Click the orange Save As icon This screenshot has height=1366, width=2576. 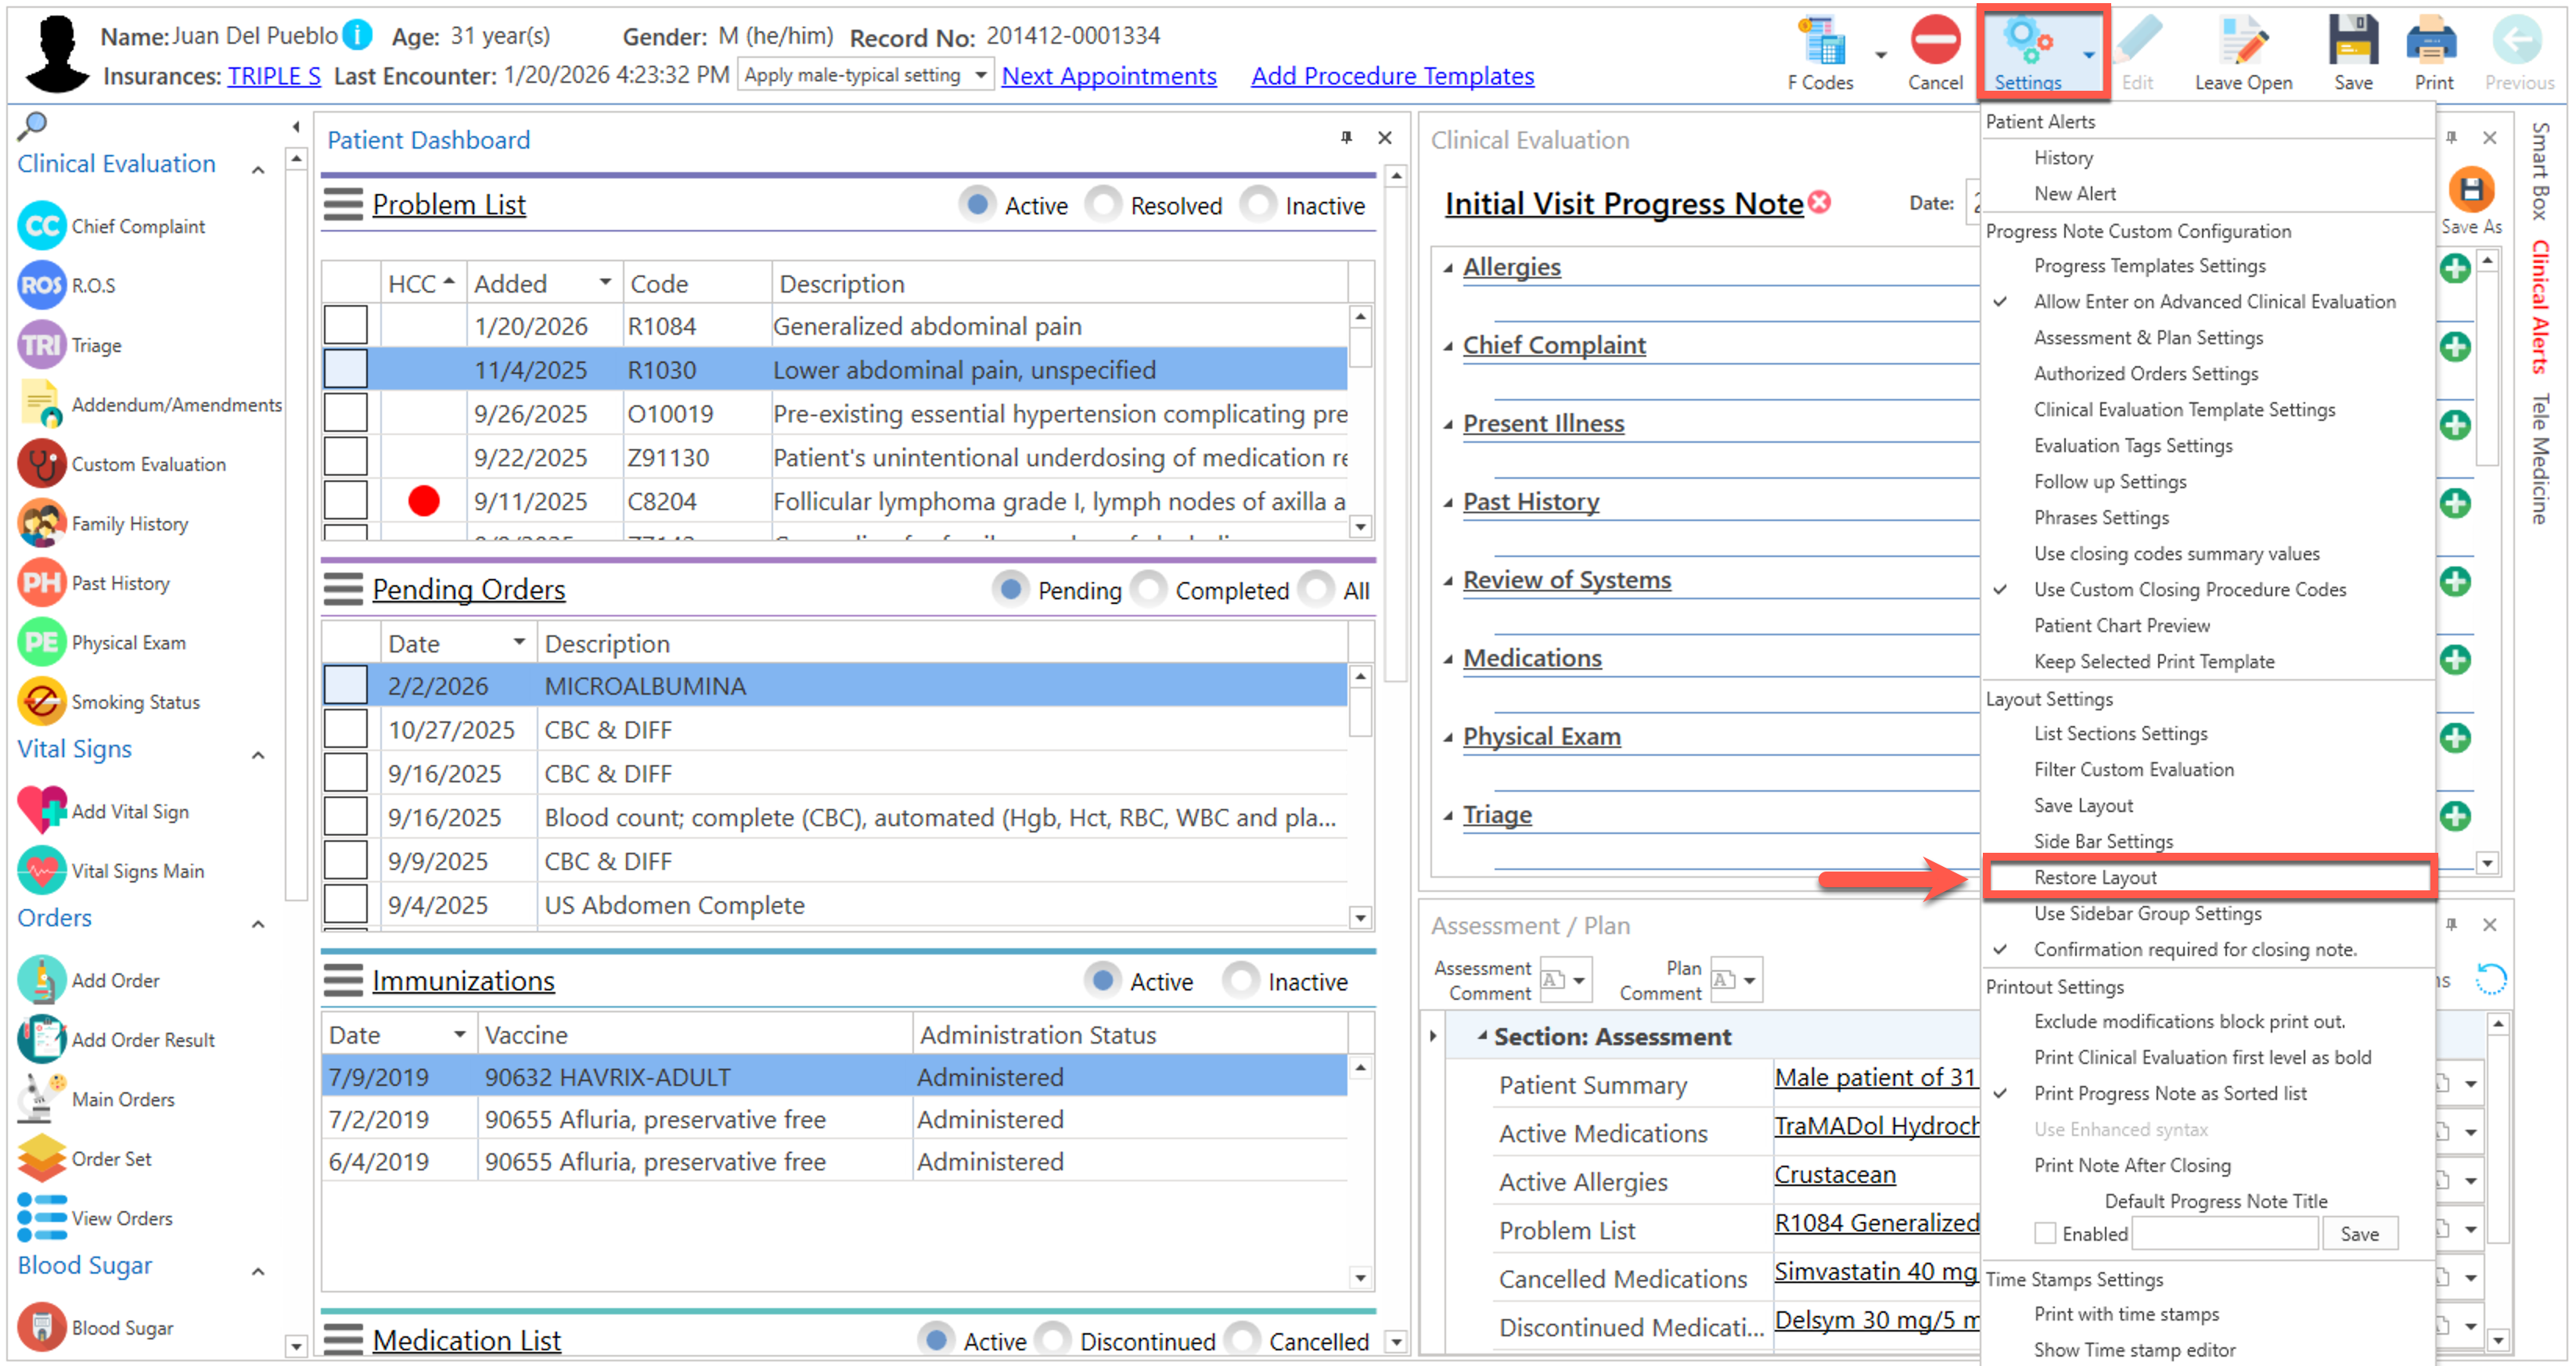(x=2470, y=190)
